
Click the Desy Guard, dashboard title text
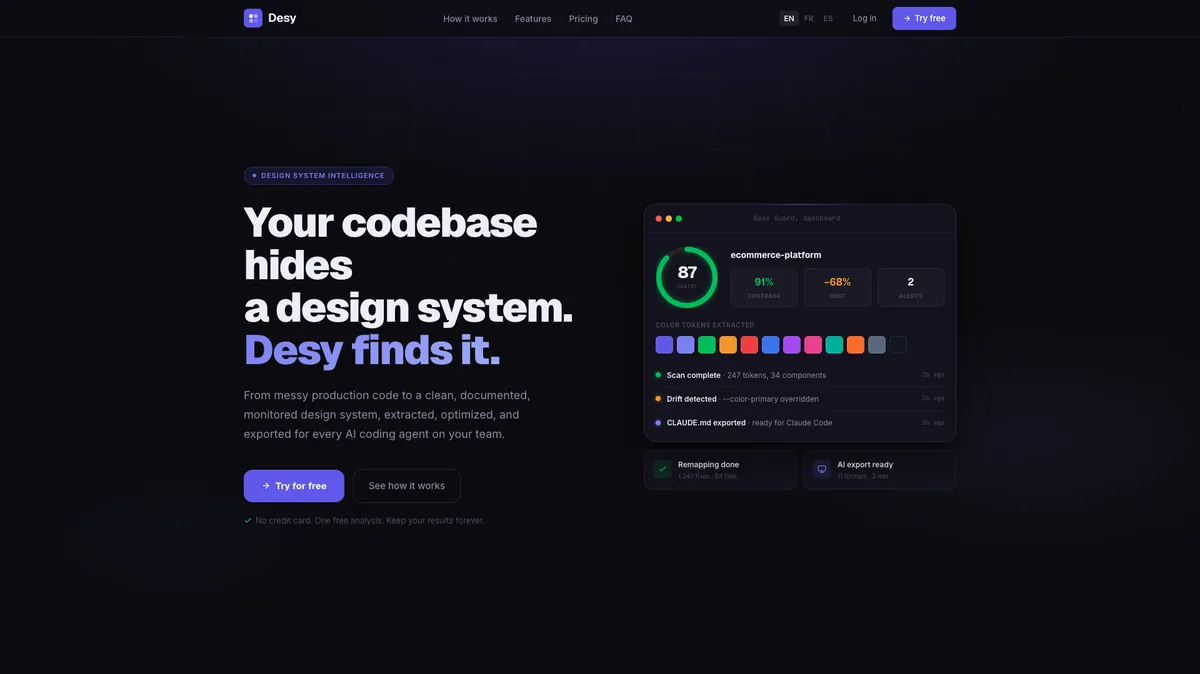click(x=797, y=218)
